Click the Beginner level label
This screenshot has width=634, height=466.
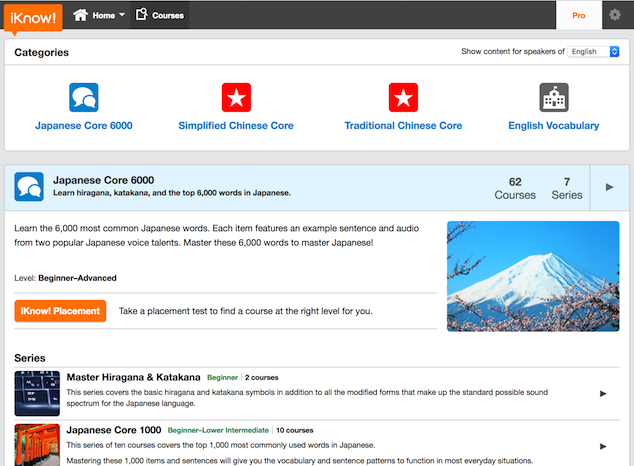coord(222,377)
